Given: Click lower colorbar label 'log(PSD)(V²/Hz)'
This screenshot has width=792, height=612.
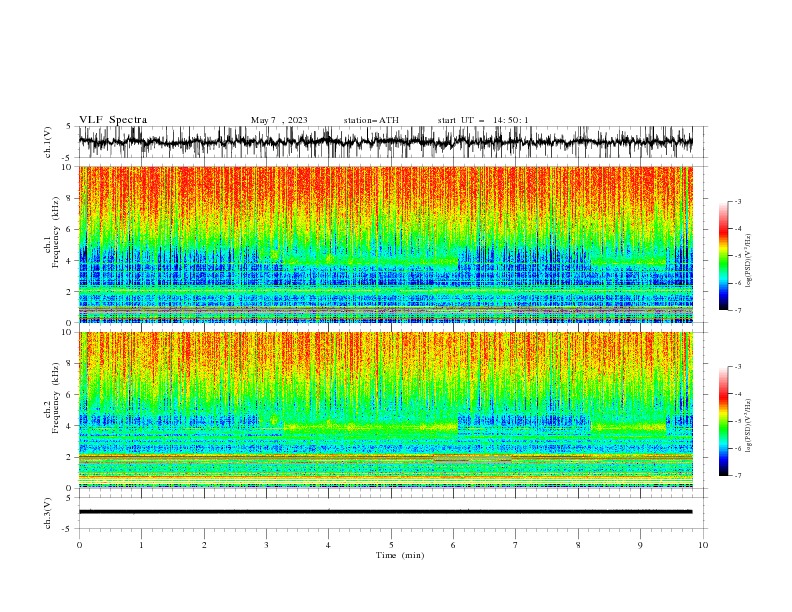Looking at the screenshot, I should click(748, 426).
